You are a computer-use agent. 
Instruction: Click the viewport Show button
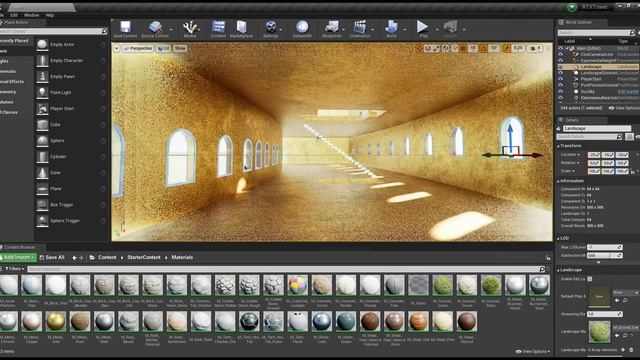[x=180, y=48]
